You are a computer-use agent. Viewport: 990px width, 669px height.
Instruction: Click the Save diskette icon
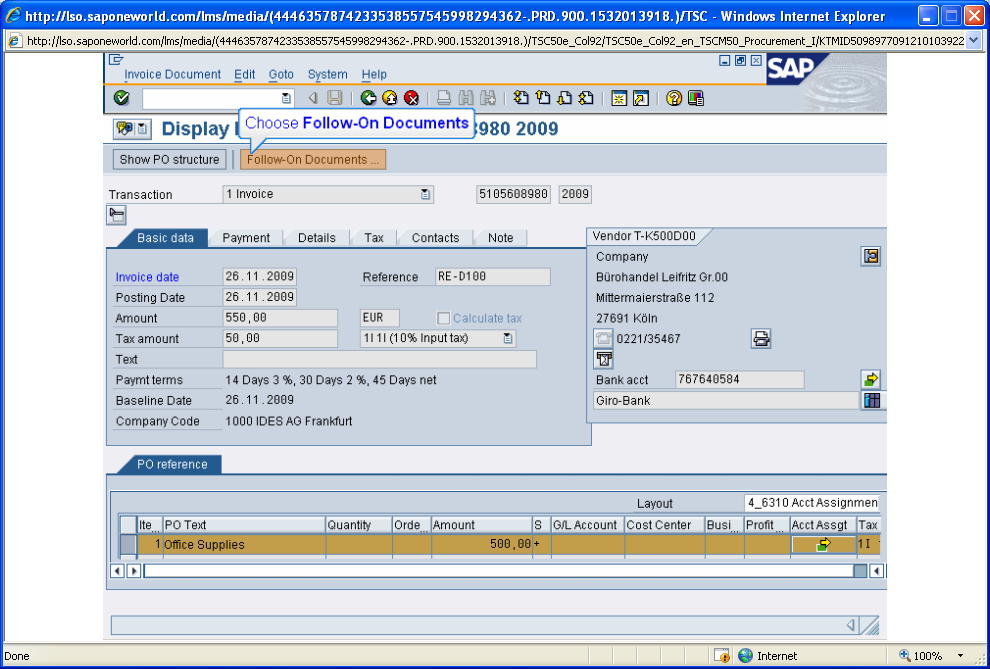point(335,98)
